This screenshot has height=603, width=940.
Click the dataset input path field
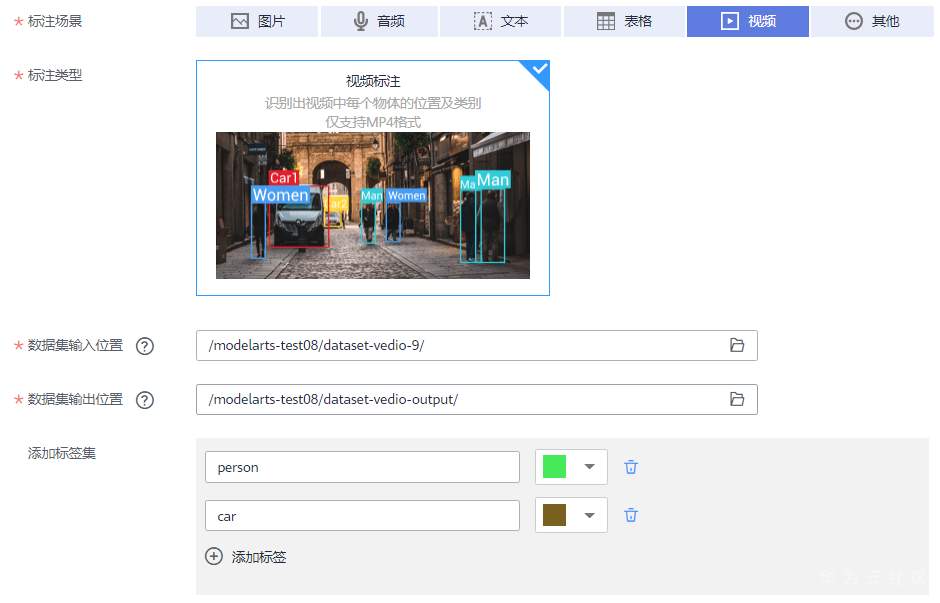coord(477,345)
